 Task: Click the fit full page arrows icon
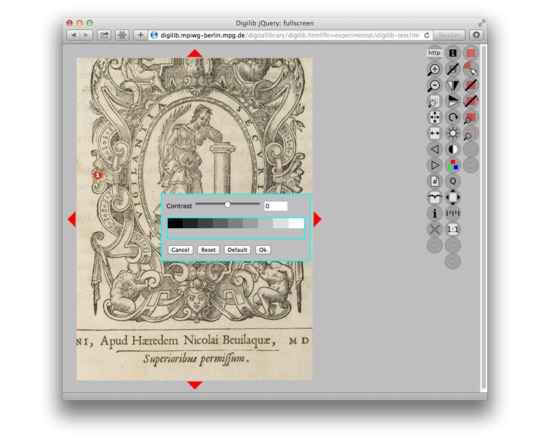pyautogui.click(x=435, y=117)
